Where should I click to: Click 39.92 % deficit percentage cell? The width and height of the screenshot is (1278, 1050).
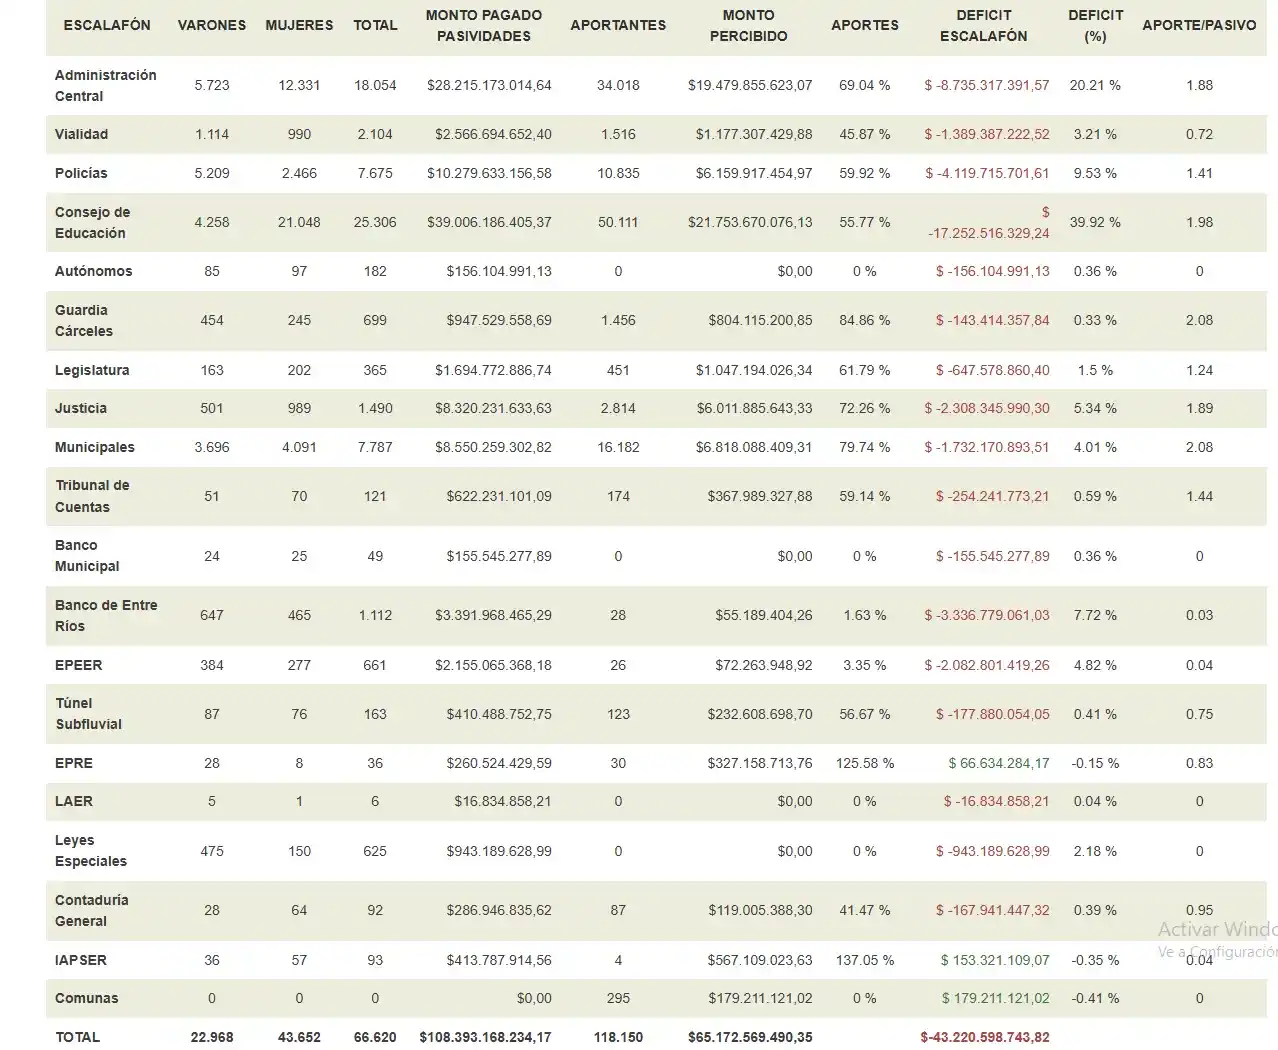click(1095, 222)
